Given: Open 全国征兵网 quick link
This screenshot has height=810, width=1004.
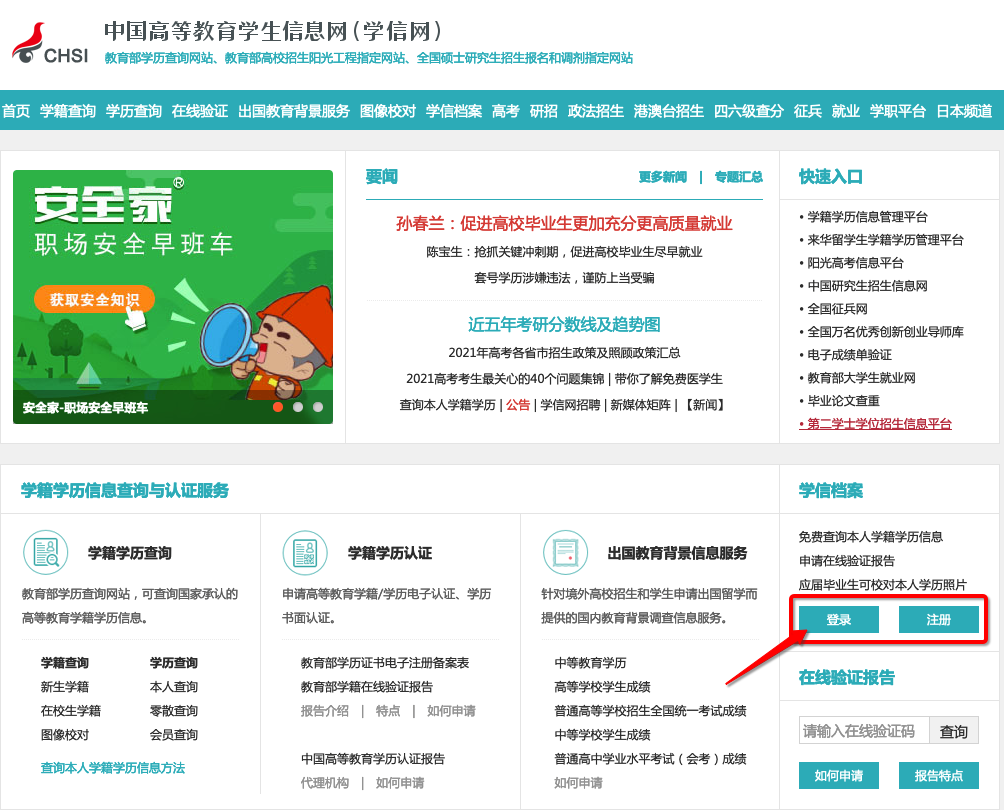Looking at the screenshot, I should pyautogui.click(x=837, y=309).
